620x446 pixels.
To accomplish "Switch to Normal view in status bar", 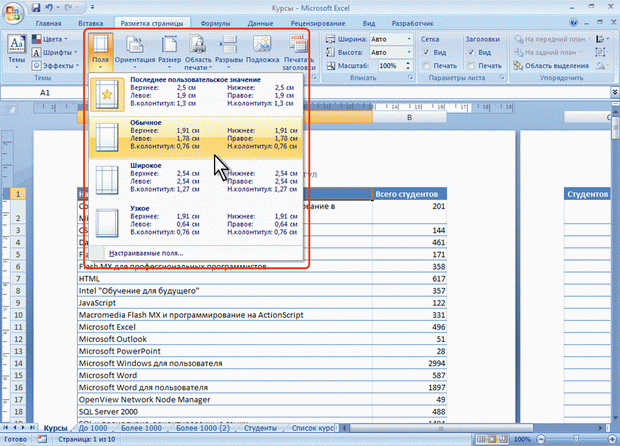I will tap(481, 439).
